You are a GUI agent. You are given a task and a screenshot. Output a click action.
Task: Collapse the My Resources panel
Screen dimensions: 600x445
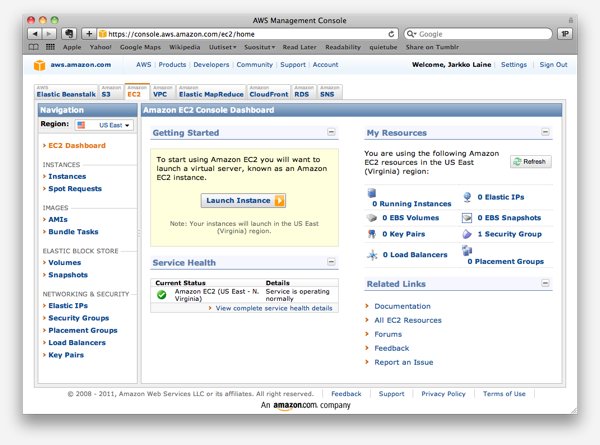545,133
